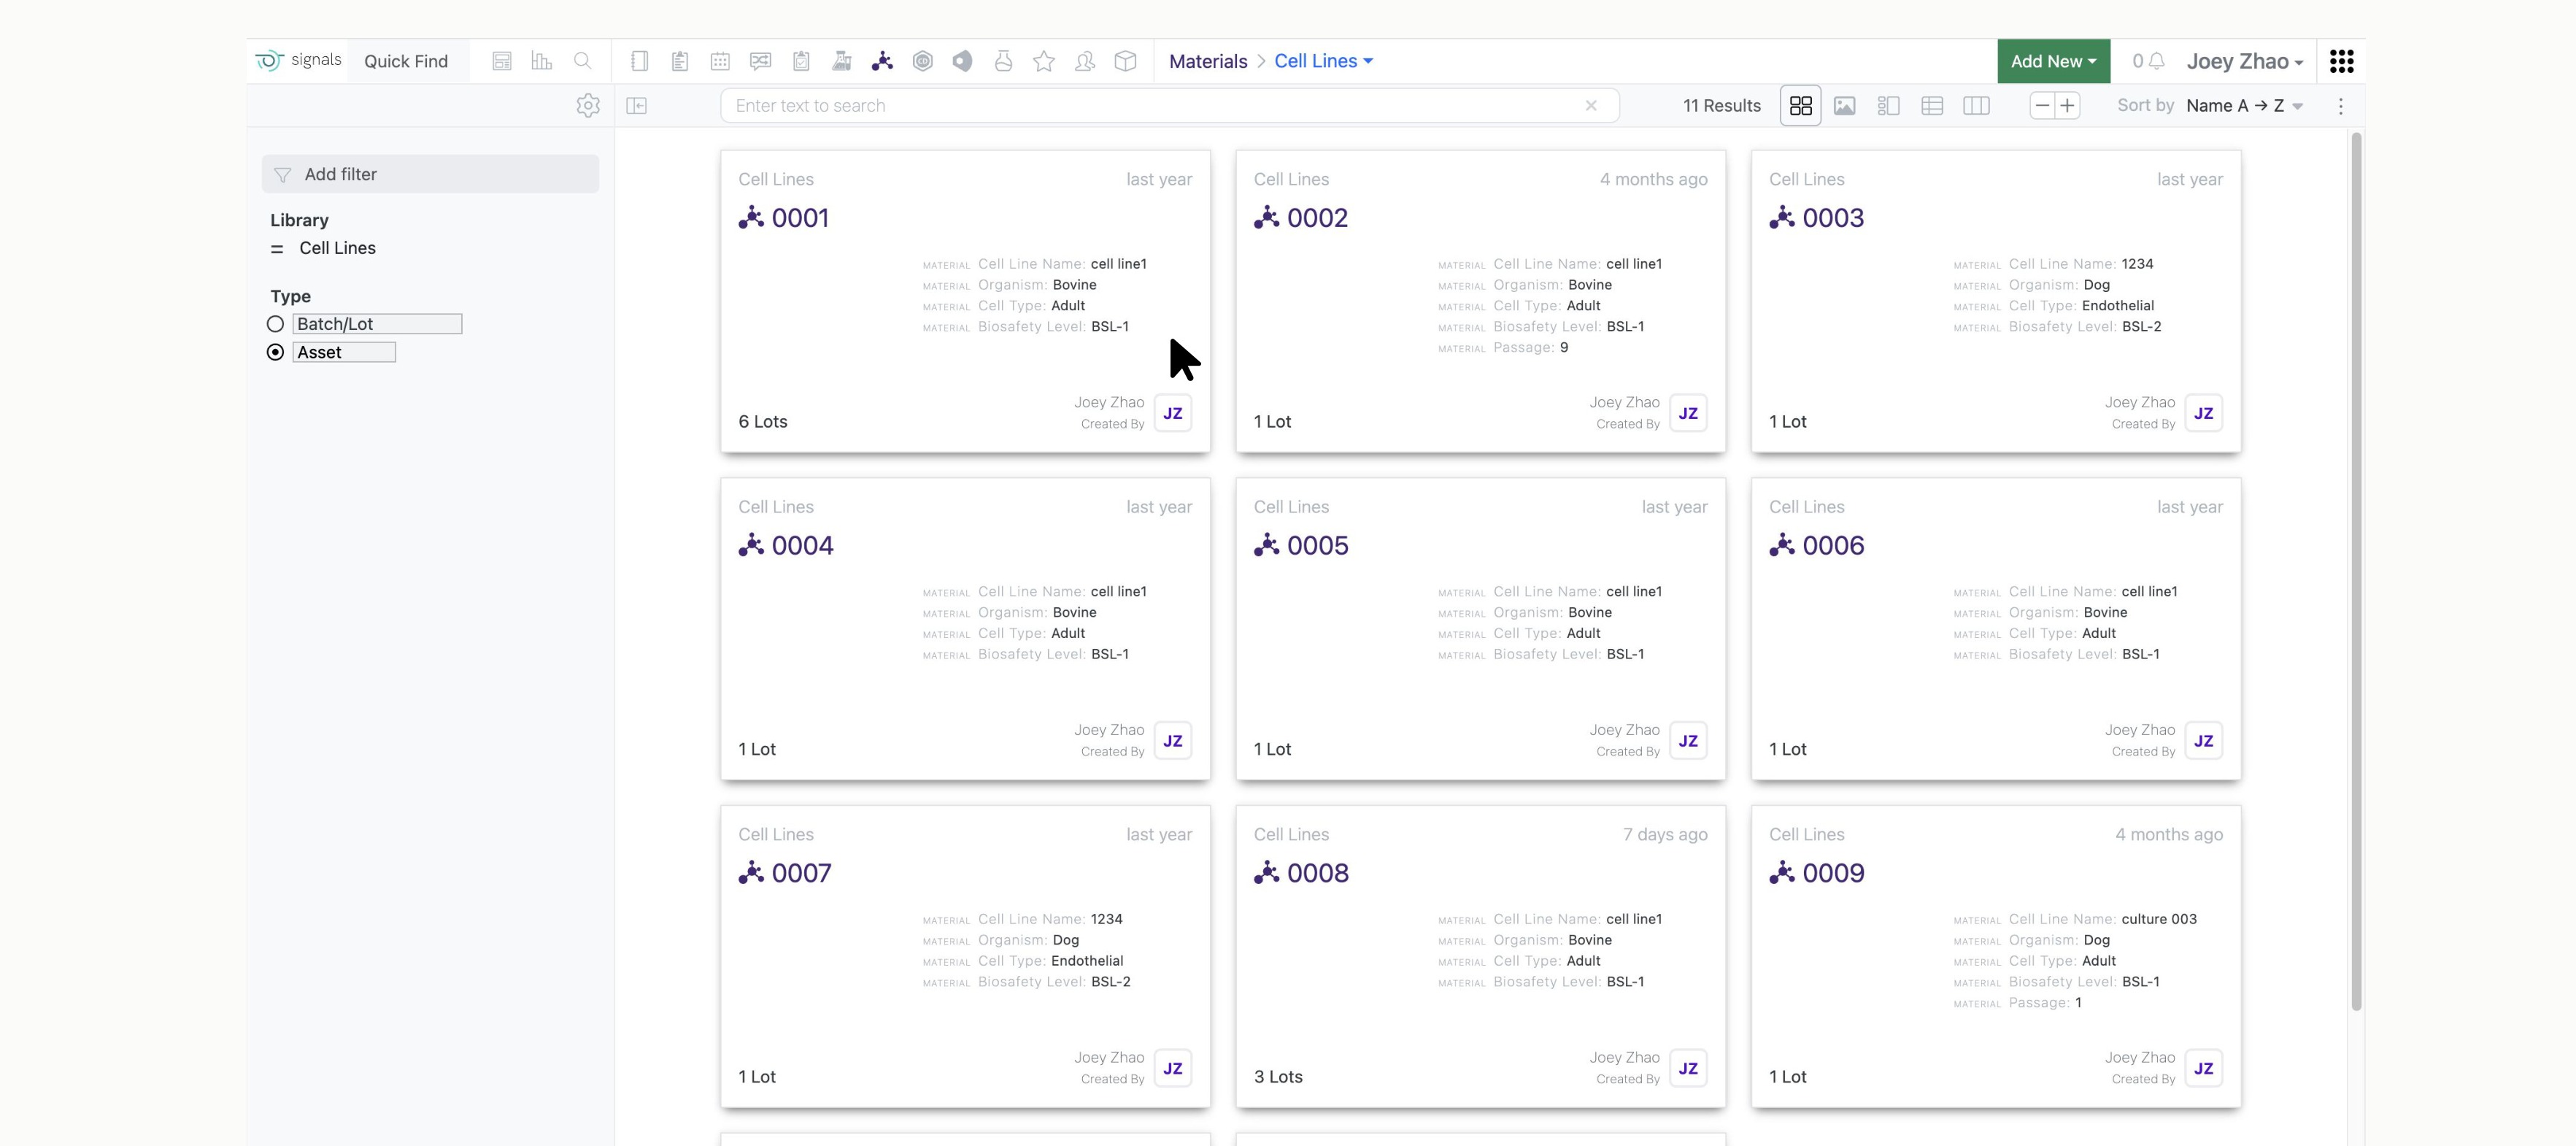
Task: Switch to the list with preview view
Action: tap(1888, 106)
